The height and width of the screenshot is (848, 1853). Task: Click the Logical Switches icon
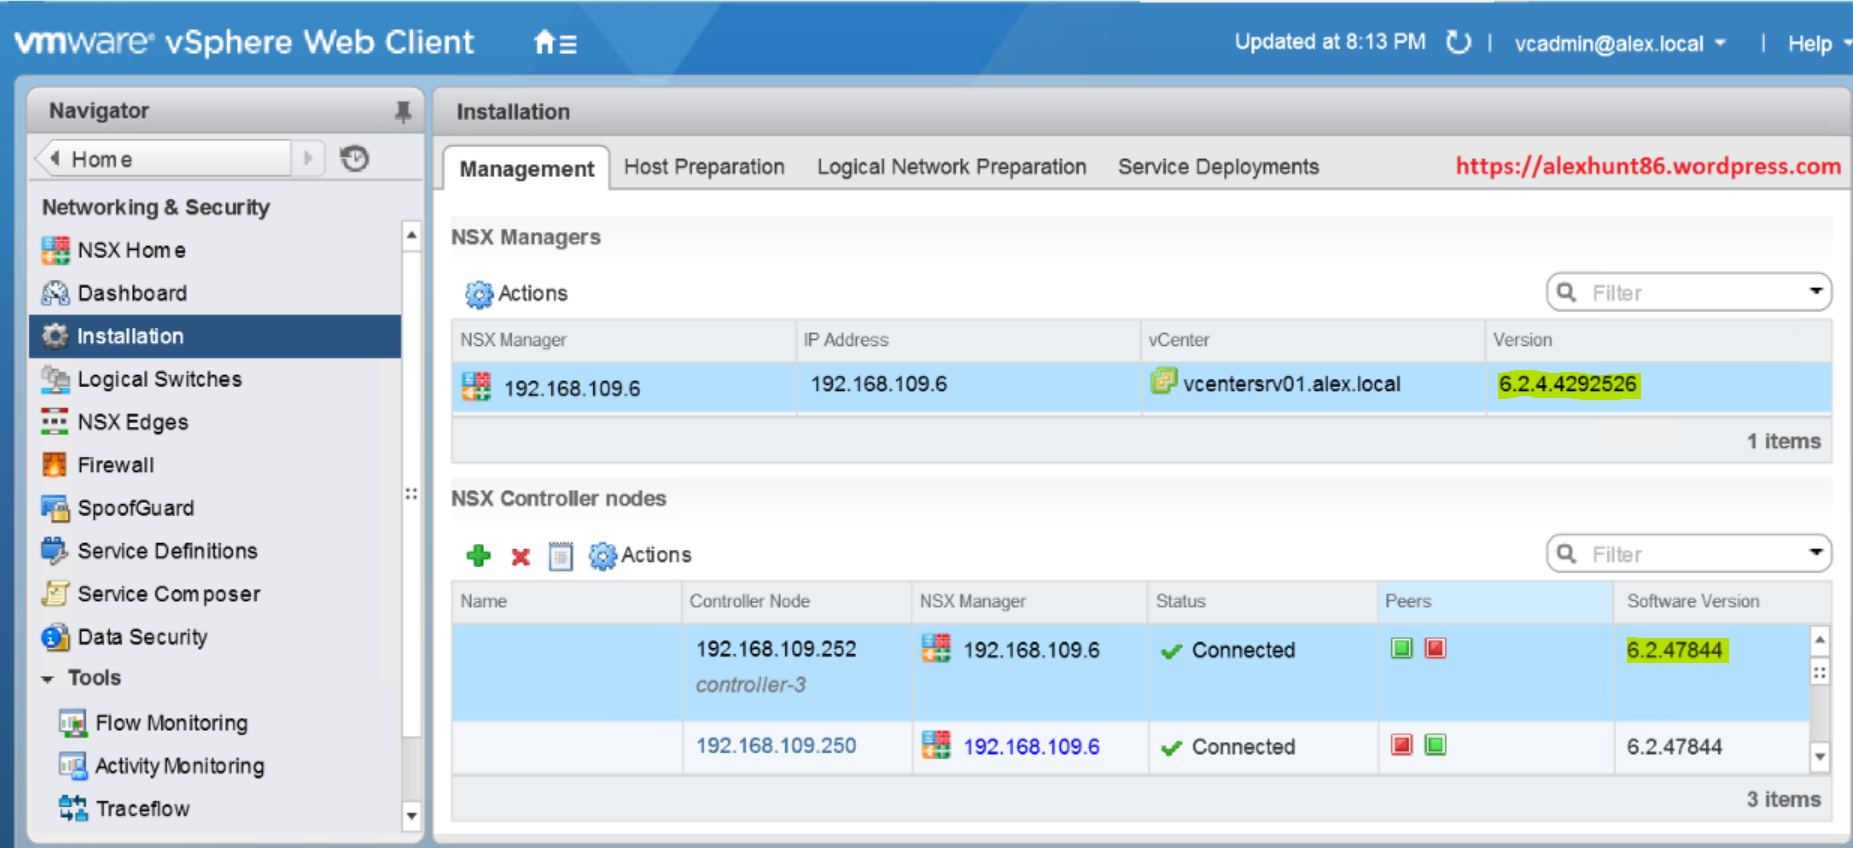coord(55,379)
